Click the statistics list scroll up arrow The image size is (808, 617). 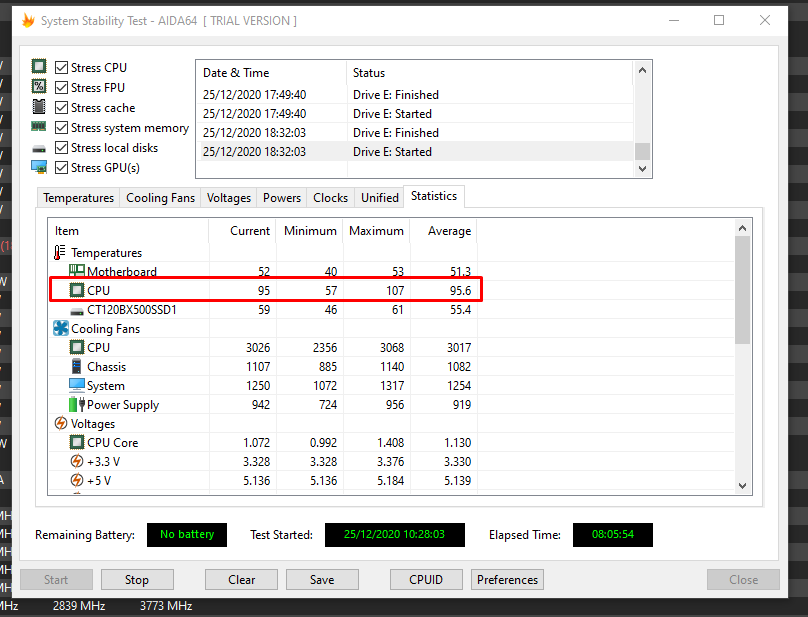pyautogui.click(x=742, y=228)
